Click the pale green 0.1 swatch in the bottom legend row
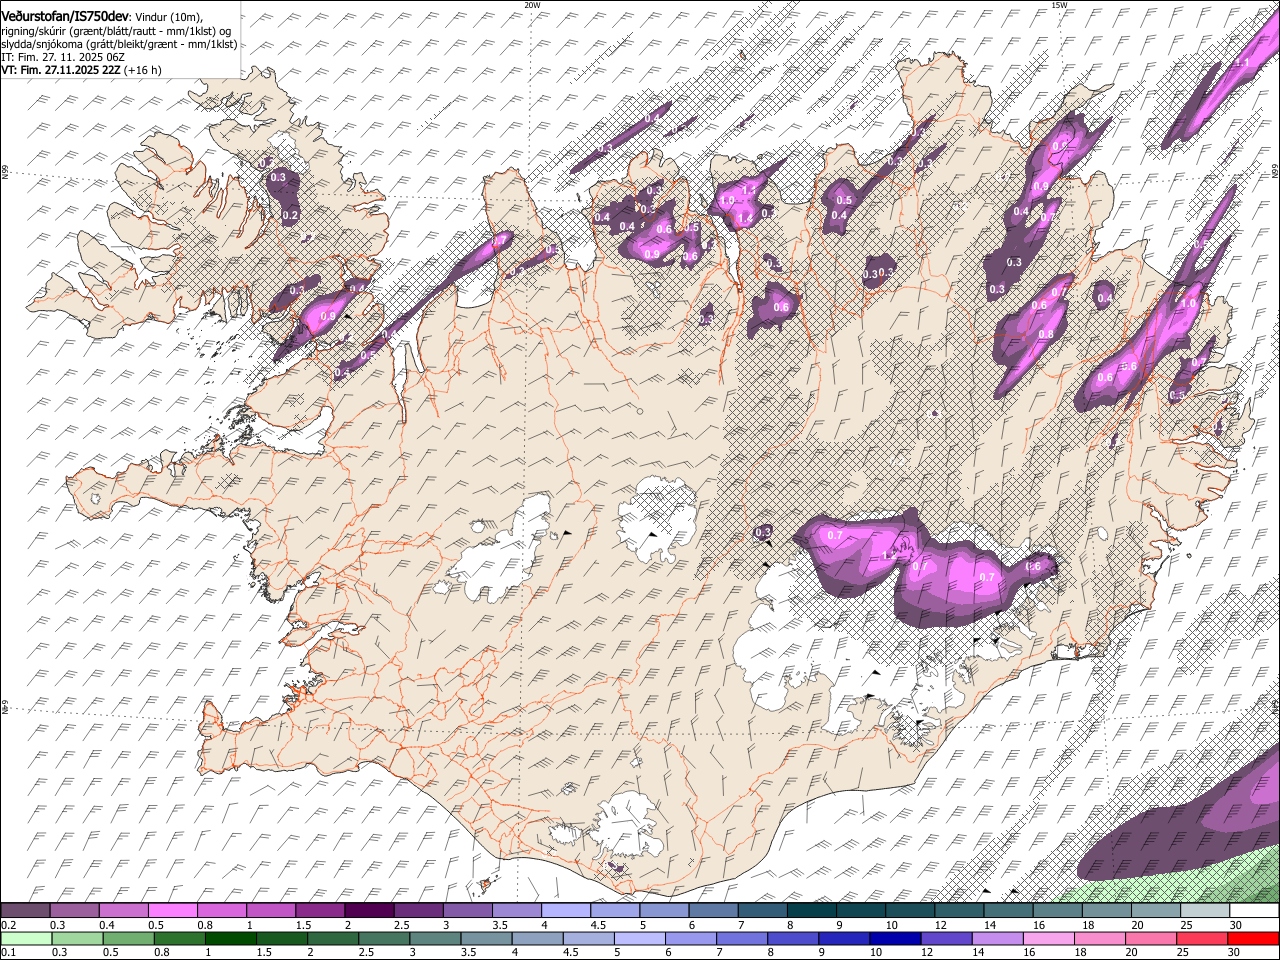The height and width of the screenshot is (960, 1280). tap(26, 938)
